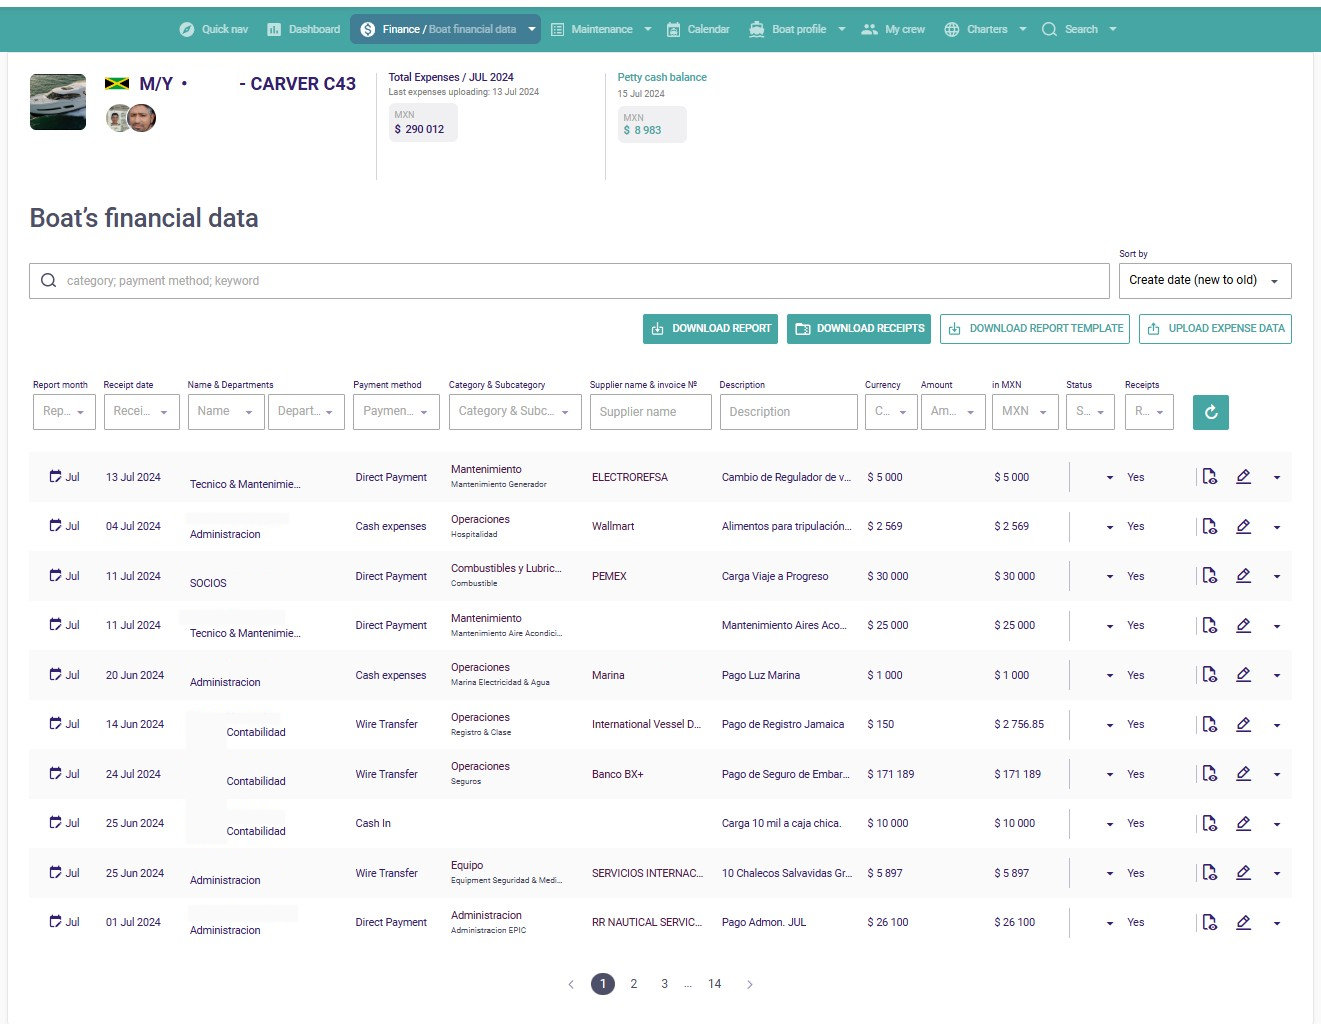1321x1024 pixels.
Task: View receipt for Carga 10 mil a caja chica
Action: [1209, 823]
